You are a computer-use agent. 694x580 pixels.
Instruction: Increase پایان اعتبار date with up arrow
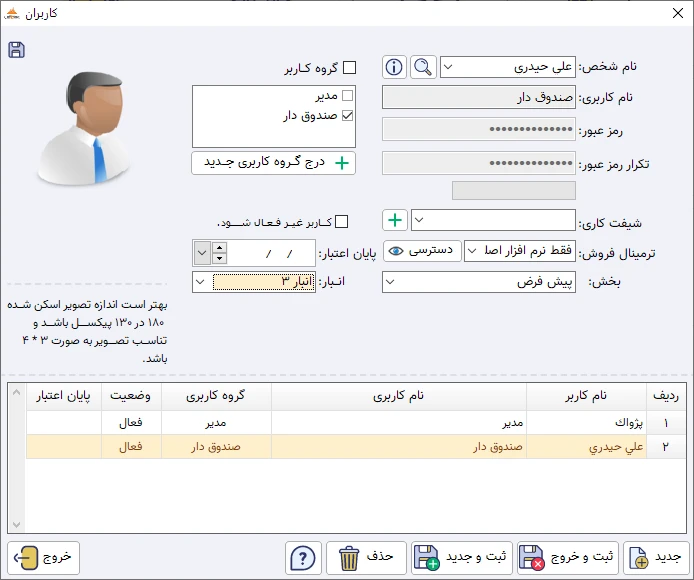click(220, 247)
